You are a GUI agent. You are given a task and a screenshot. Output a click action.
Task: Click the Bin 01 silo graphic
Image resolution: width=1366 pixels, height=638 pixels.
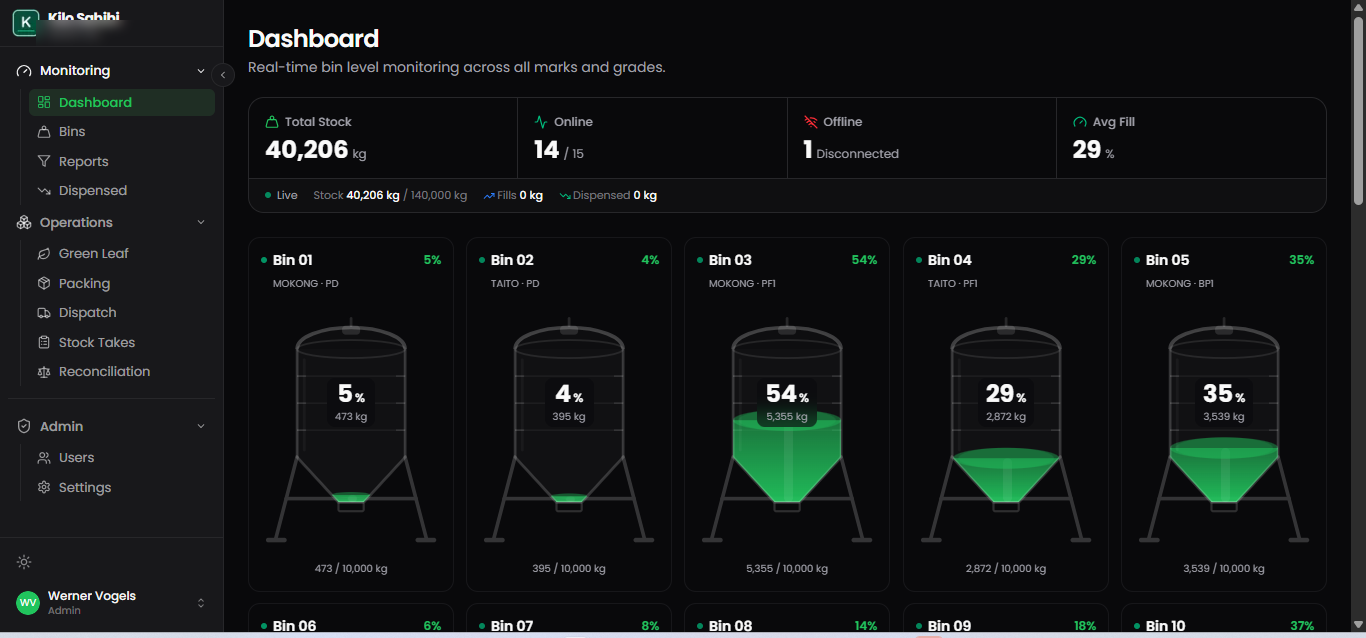[351, 430]
